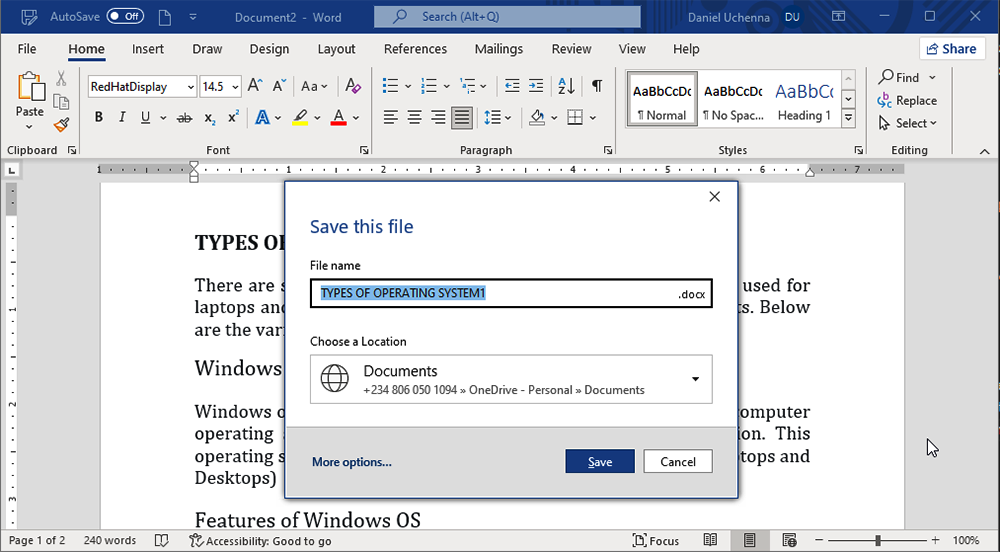Screen dimensions: 1000x552
Task: Click Decrease Indent icon
Action: 511,85
